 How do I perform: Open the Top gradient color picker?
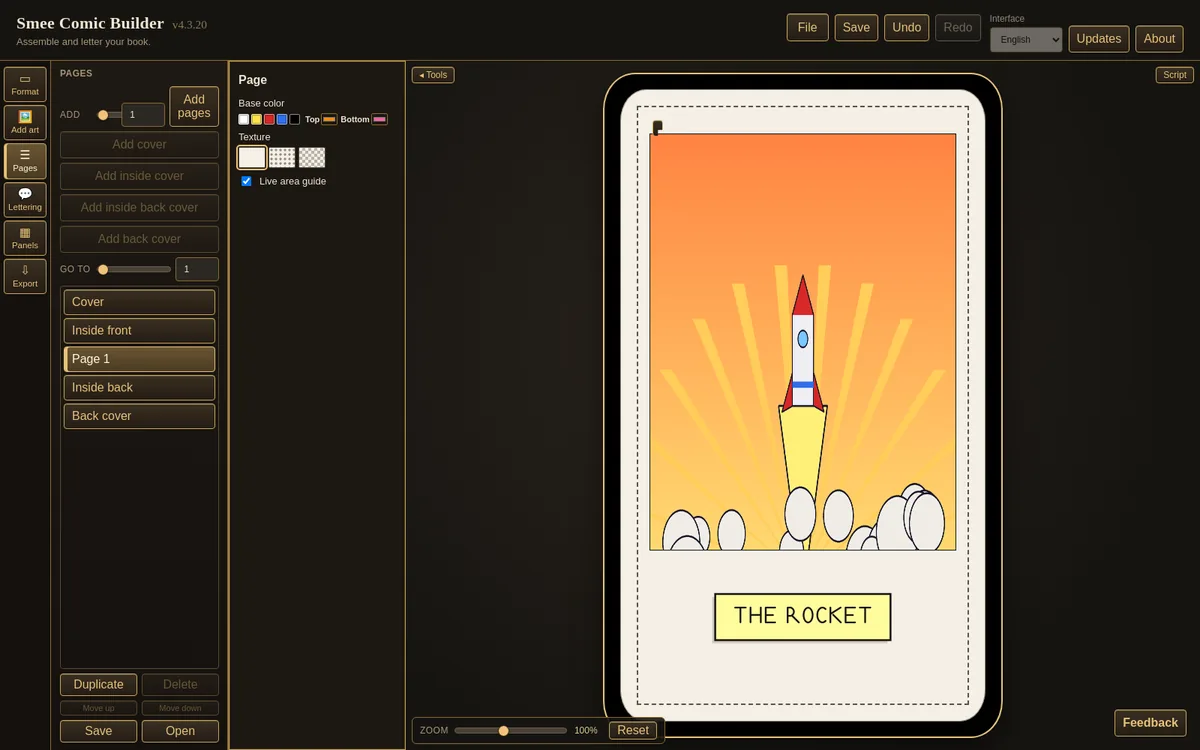(329, 119)
